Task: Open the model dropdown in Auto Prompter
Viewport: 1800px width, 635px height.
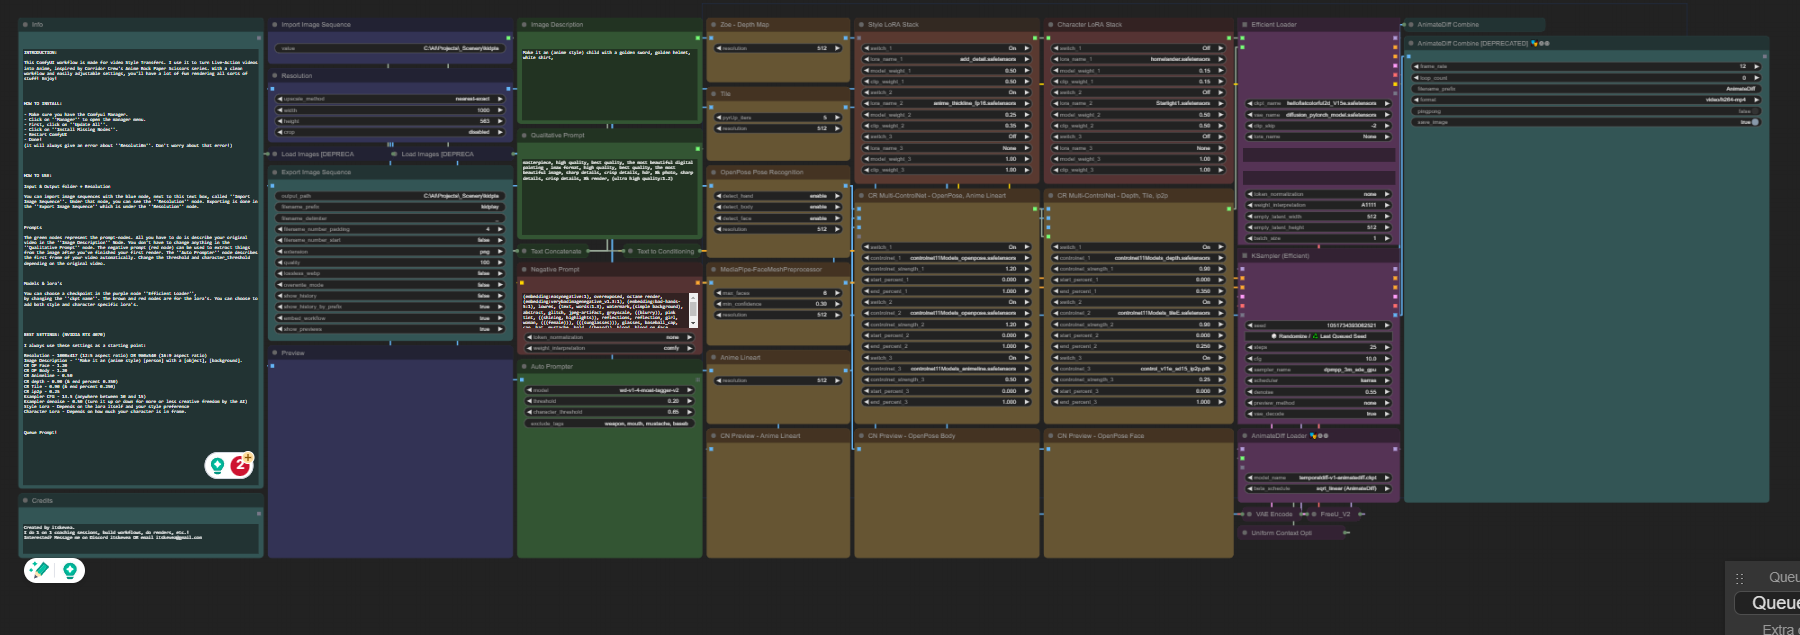Action: point(609,390)
